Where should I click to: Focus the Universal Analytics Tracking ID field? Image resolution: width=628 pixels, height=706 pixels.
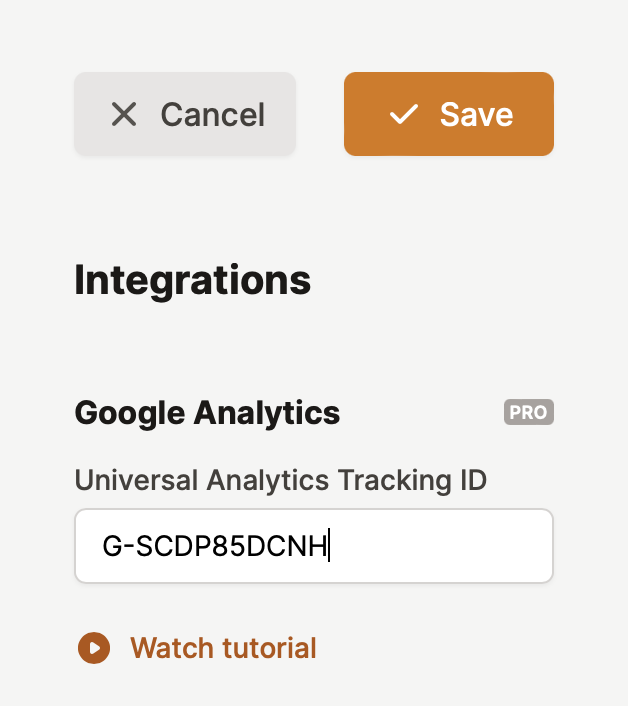click(x=313, y=546)
